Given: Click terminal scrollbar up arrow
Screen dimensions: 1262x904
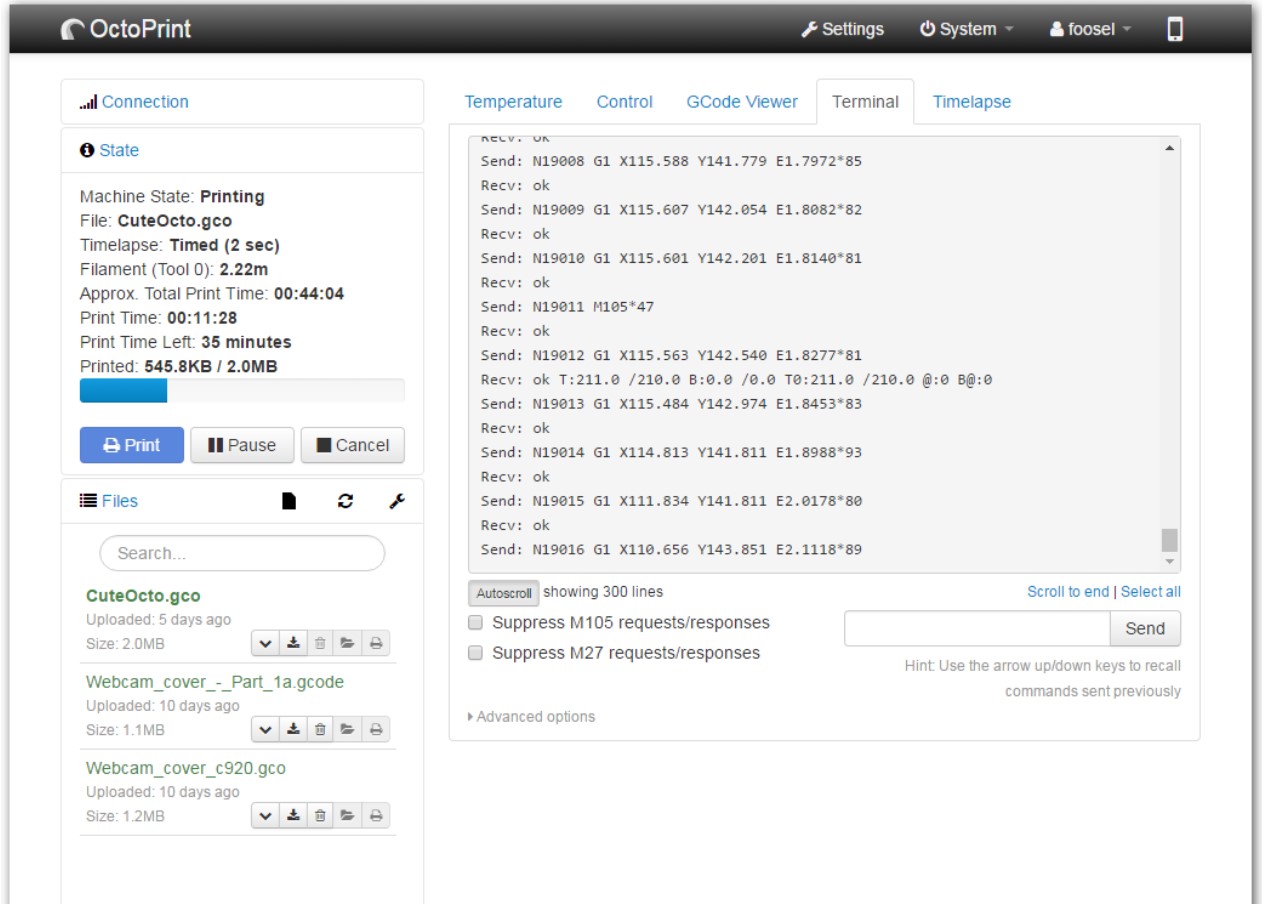Looking at the screenshot, I should pyautogui.click(x=1169, y=148).
